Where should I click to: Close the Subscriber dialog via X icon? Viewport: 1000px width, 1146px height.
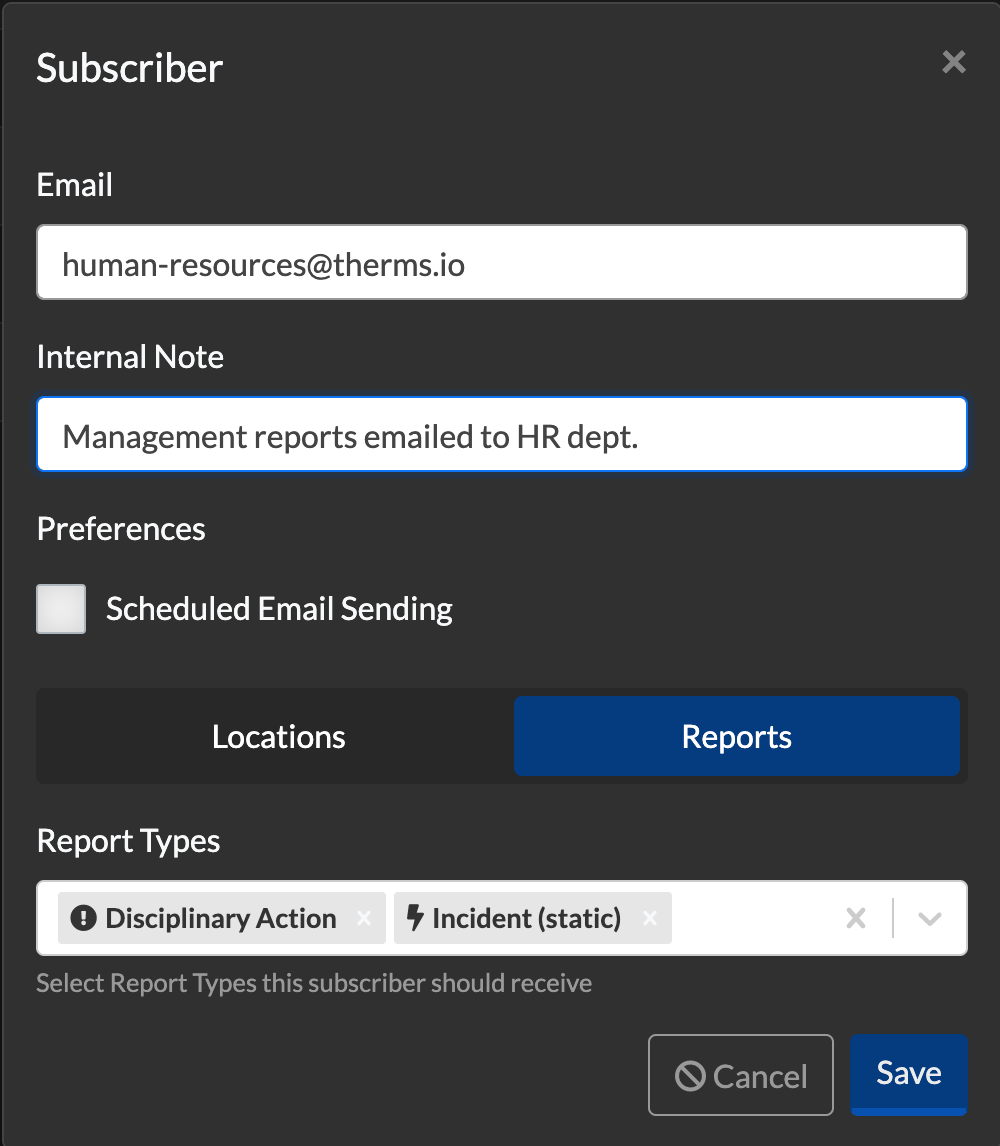[x=953, y=62]
